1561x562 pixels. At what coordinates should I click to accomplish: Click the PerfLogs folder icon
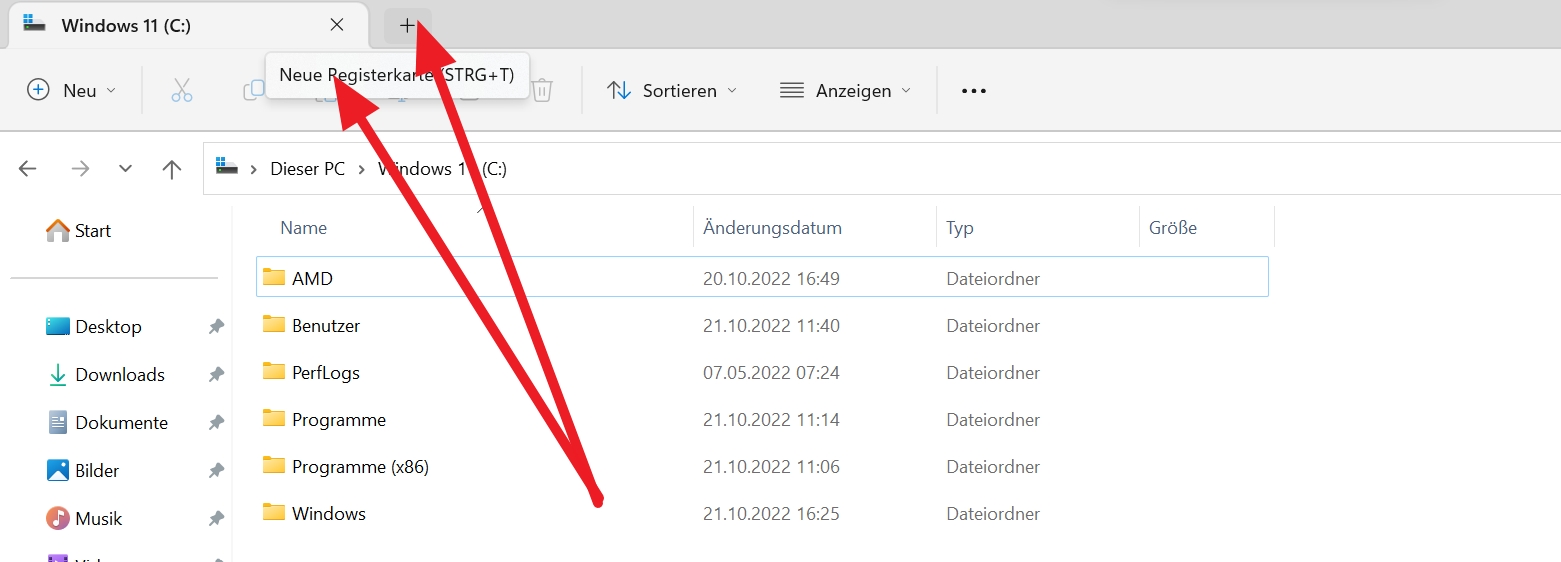click(x=274, y=371)
